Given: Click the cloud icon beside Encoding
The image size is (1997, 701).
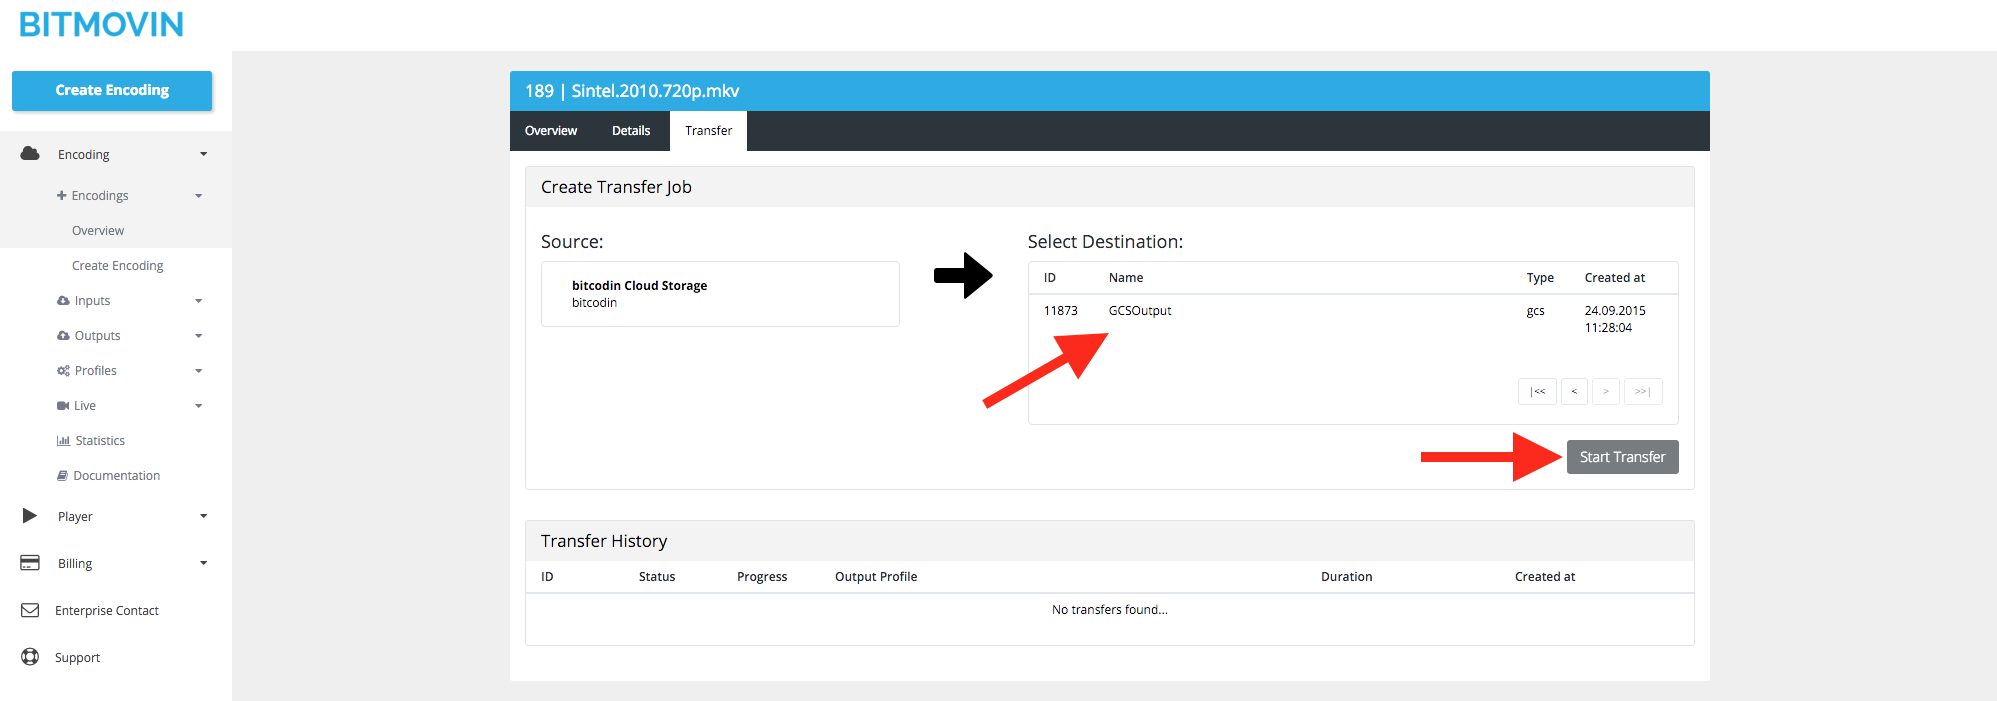Looking at the screenshot, I should tap(30, 154).
